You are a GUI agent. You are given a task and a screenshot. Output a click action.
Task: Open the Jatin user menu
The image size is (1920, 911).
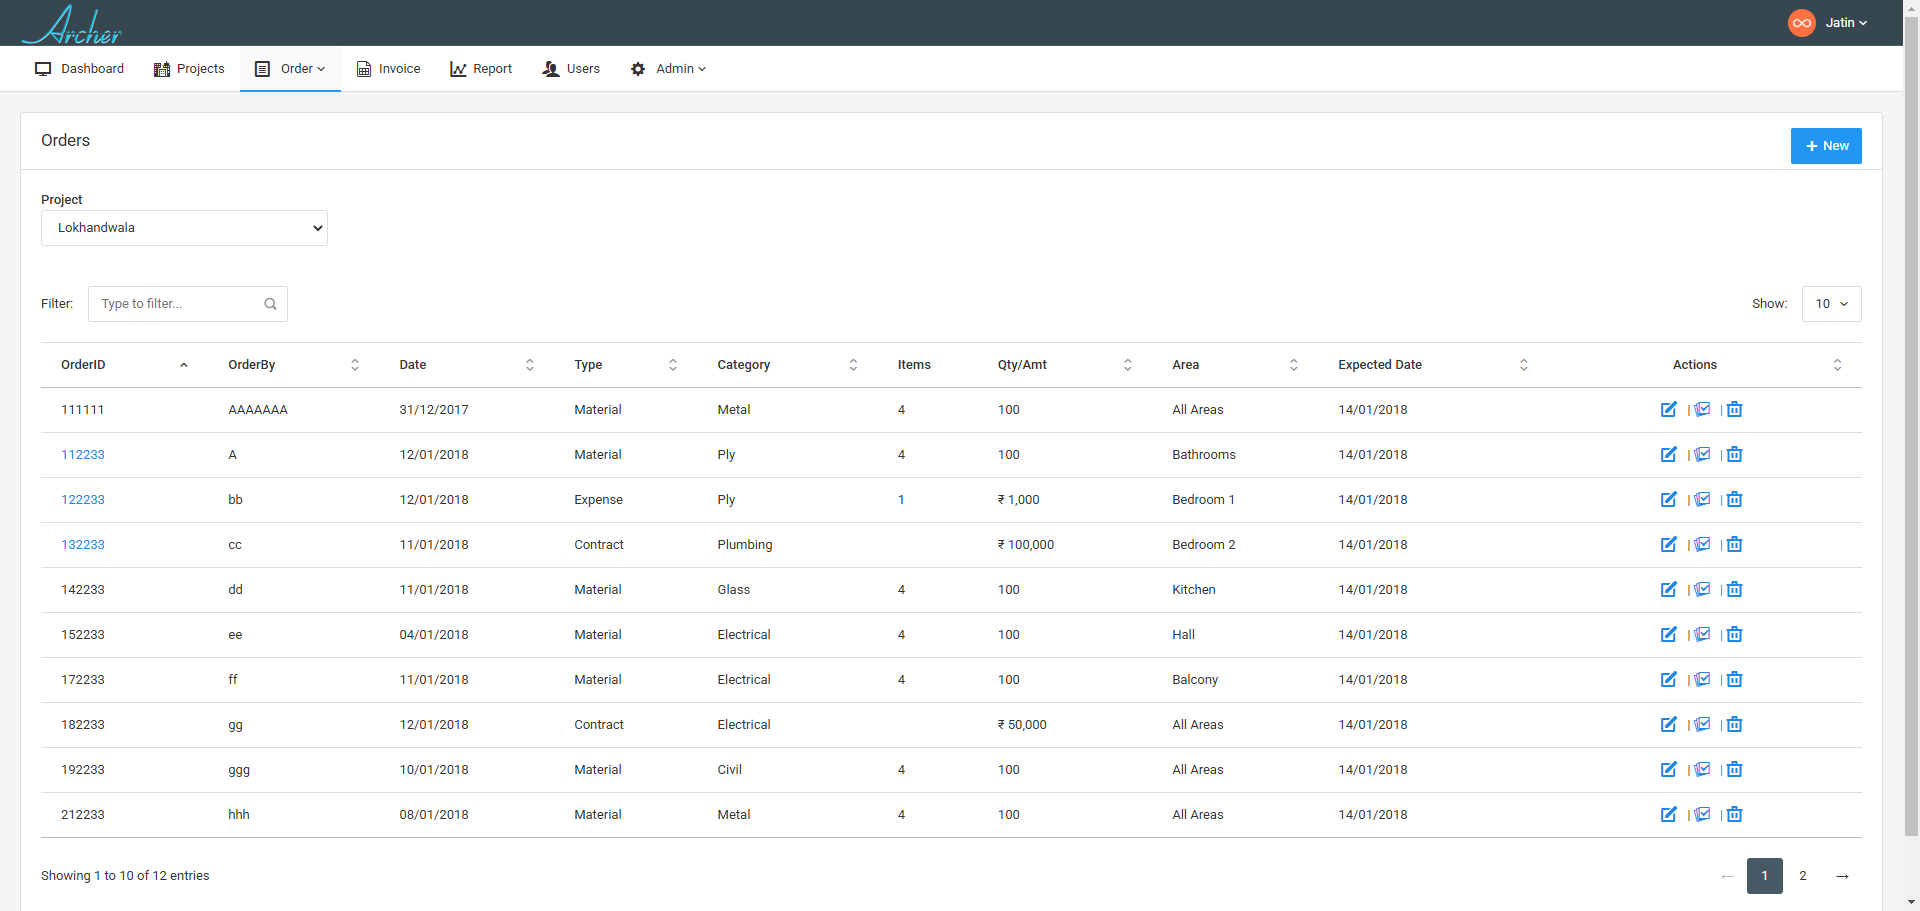(1845, 23)
